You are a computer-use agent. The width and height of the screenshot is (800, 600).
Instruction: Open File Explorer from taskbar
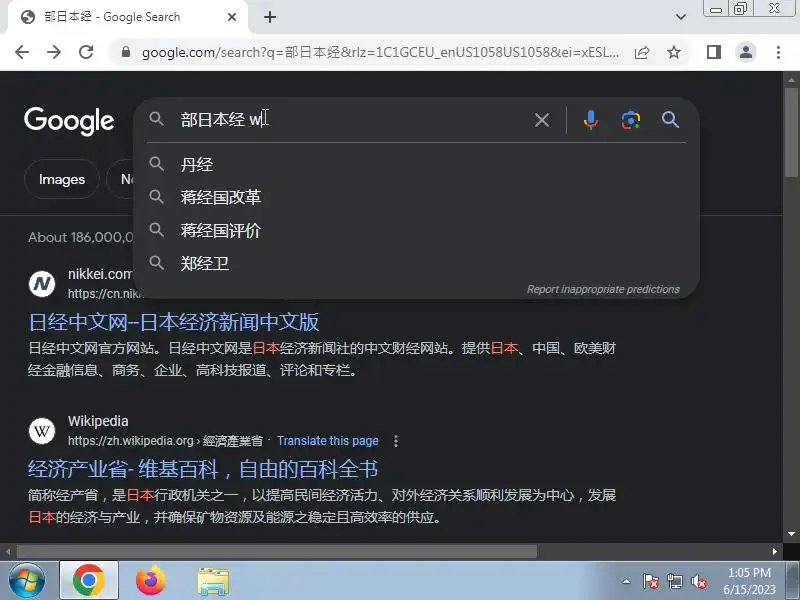click(x=213, y=581)
